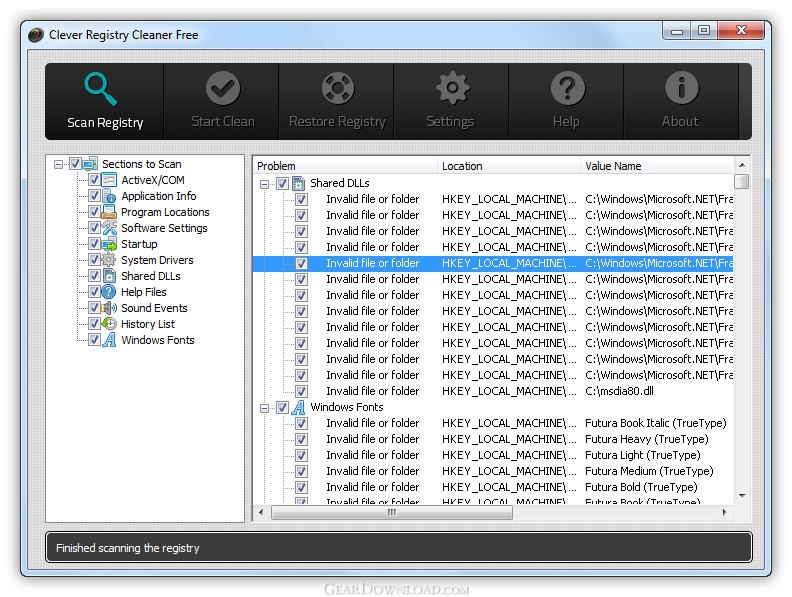Click the Shared DLLs group icon in results
This screenshot has height=597, width=792.
pos(299,183)
